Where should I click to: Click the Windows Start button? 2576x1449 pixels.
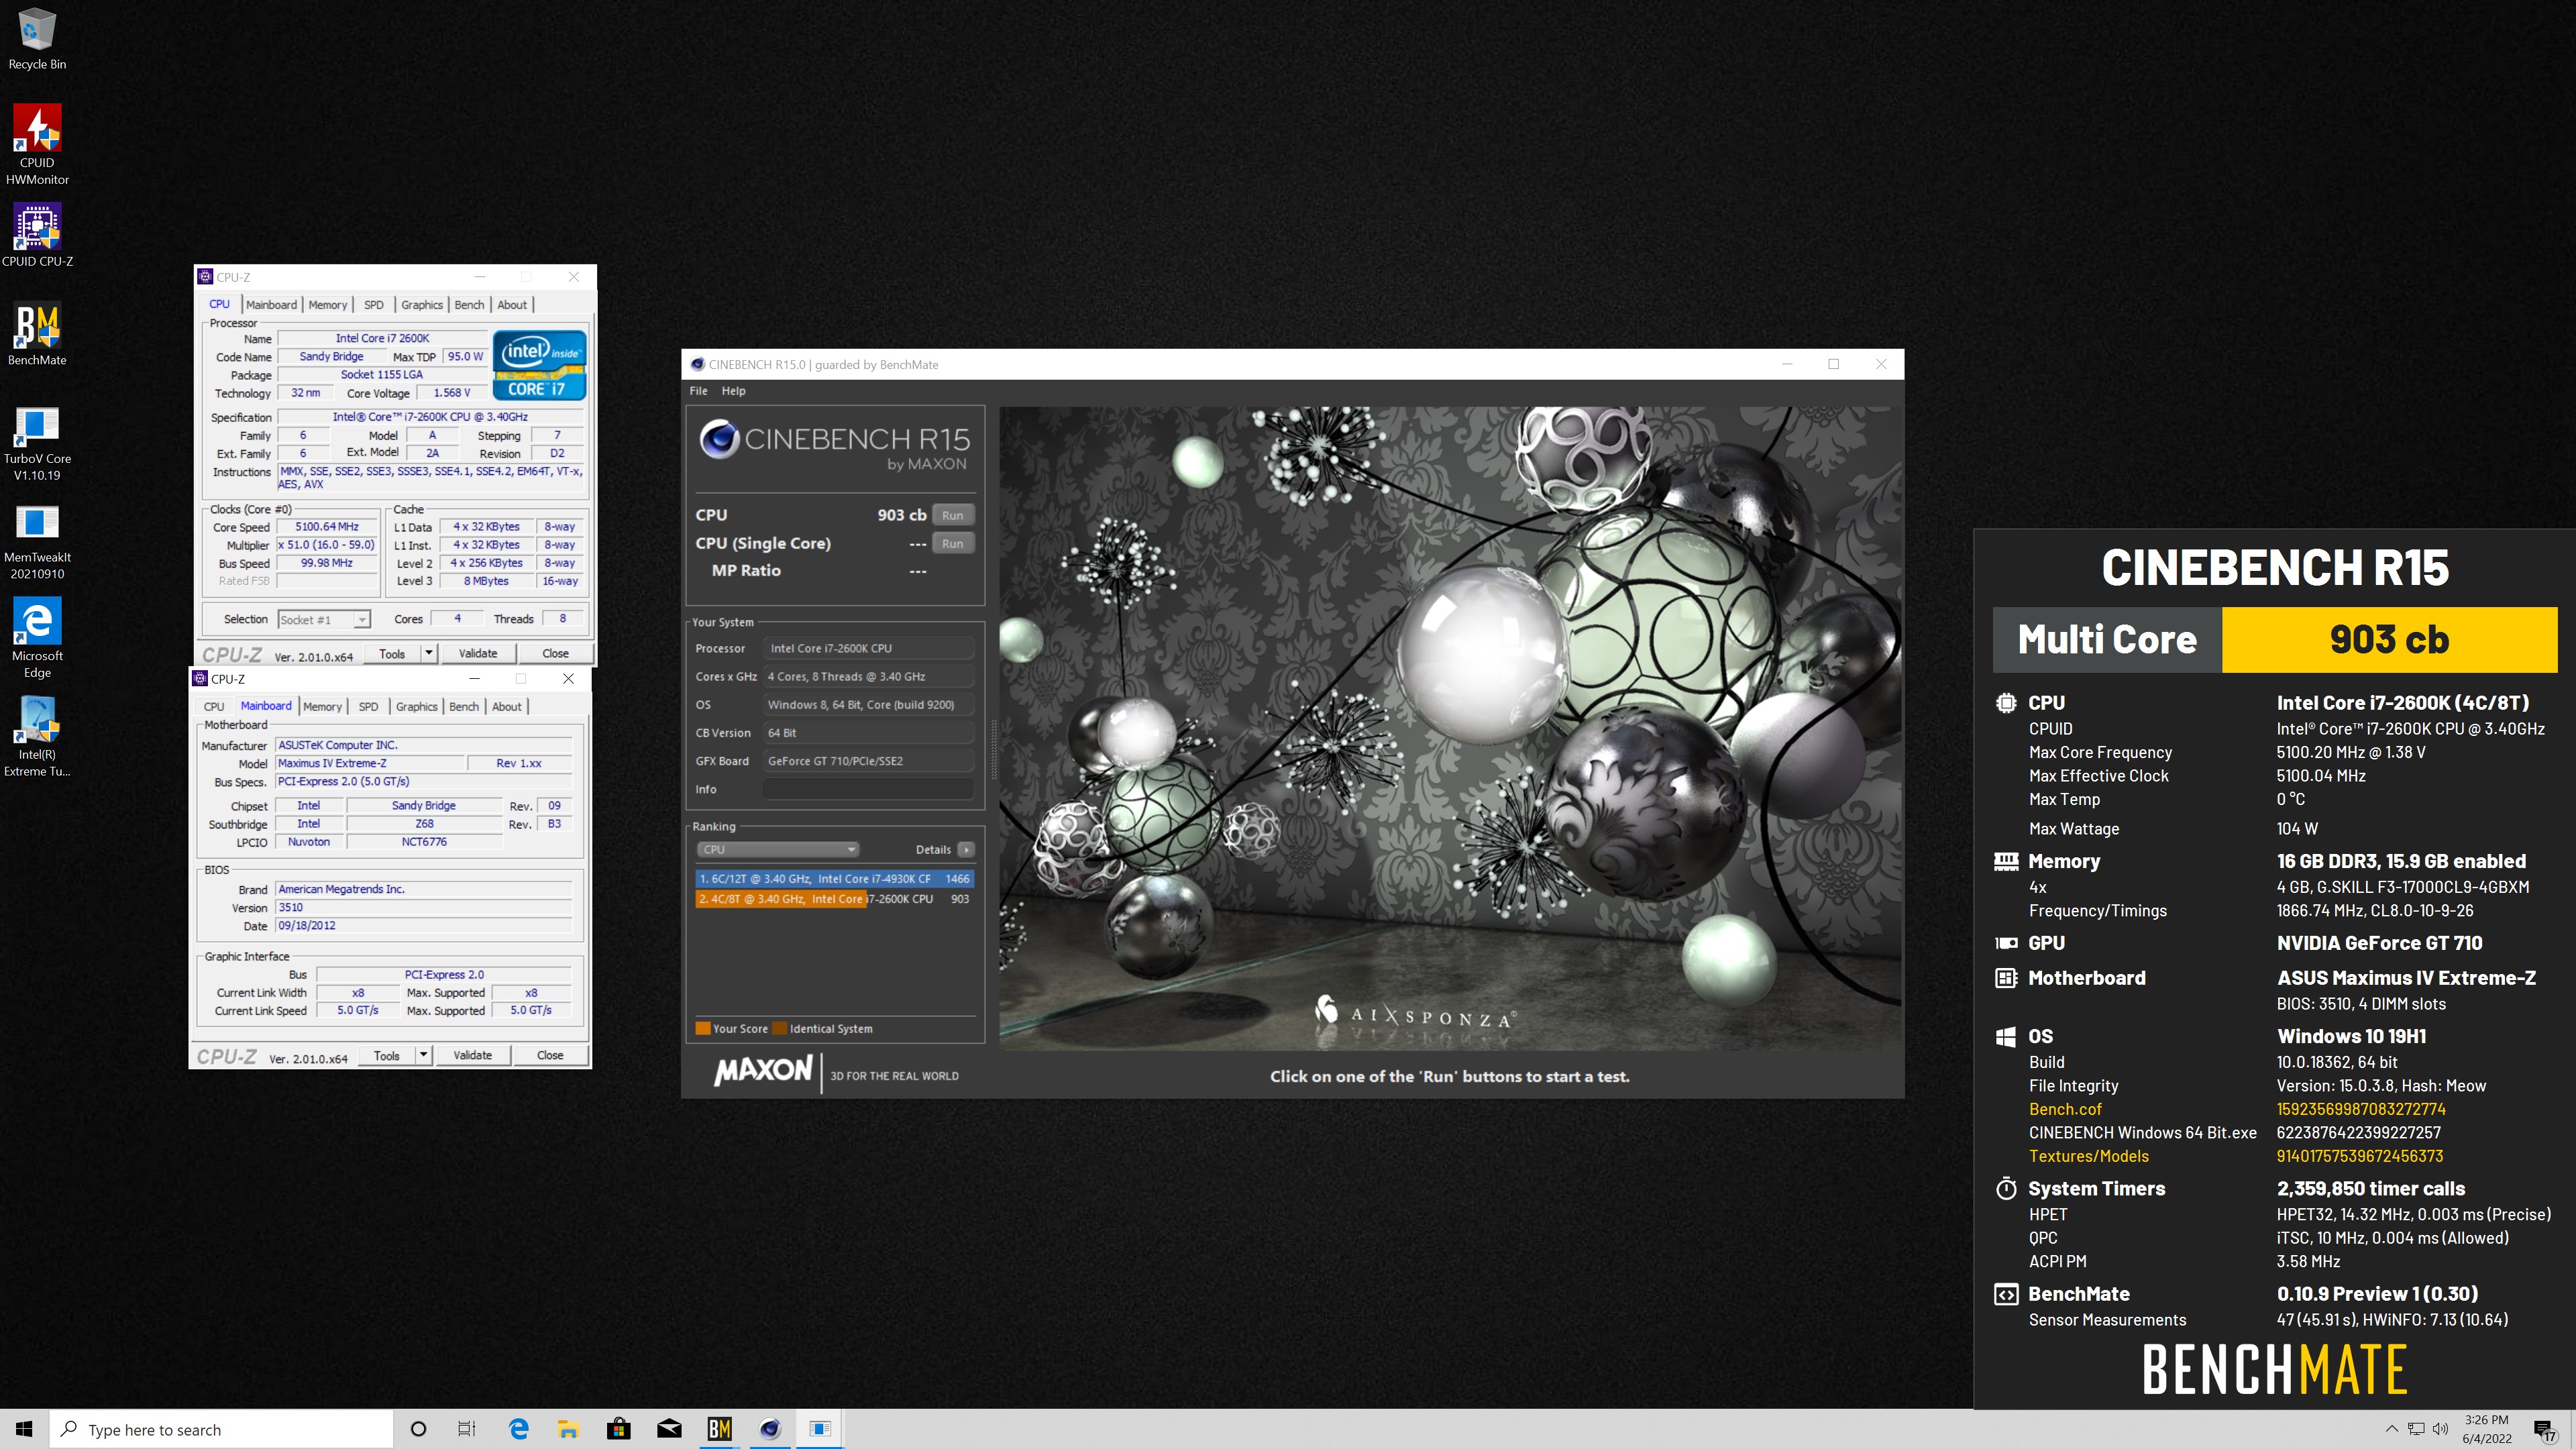click(24, 1429)
